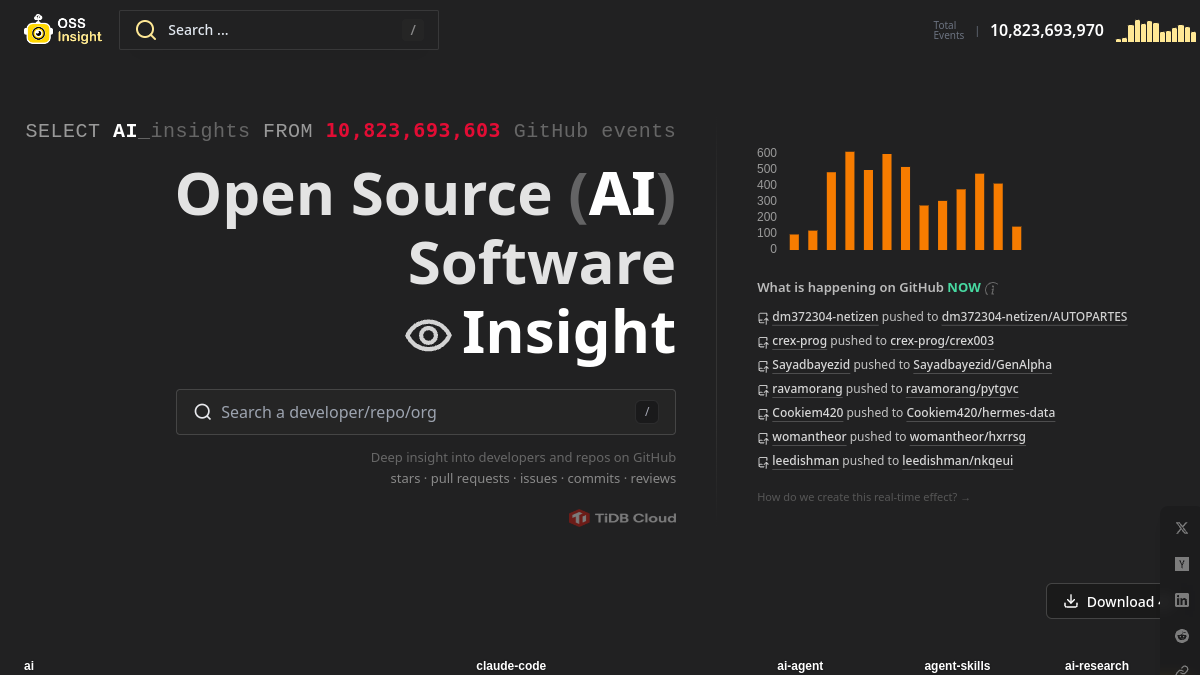Select the ai-agent topic tab
The width and height of the screenshot is (1200, 675).
[x=800, y=666]
